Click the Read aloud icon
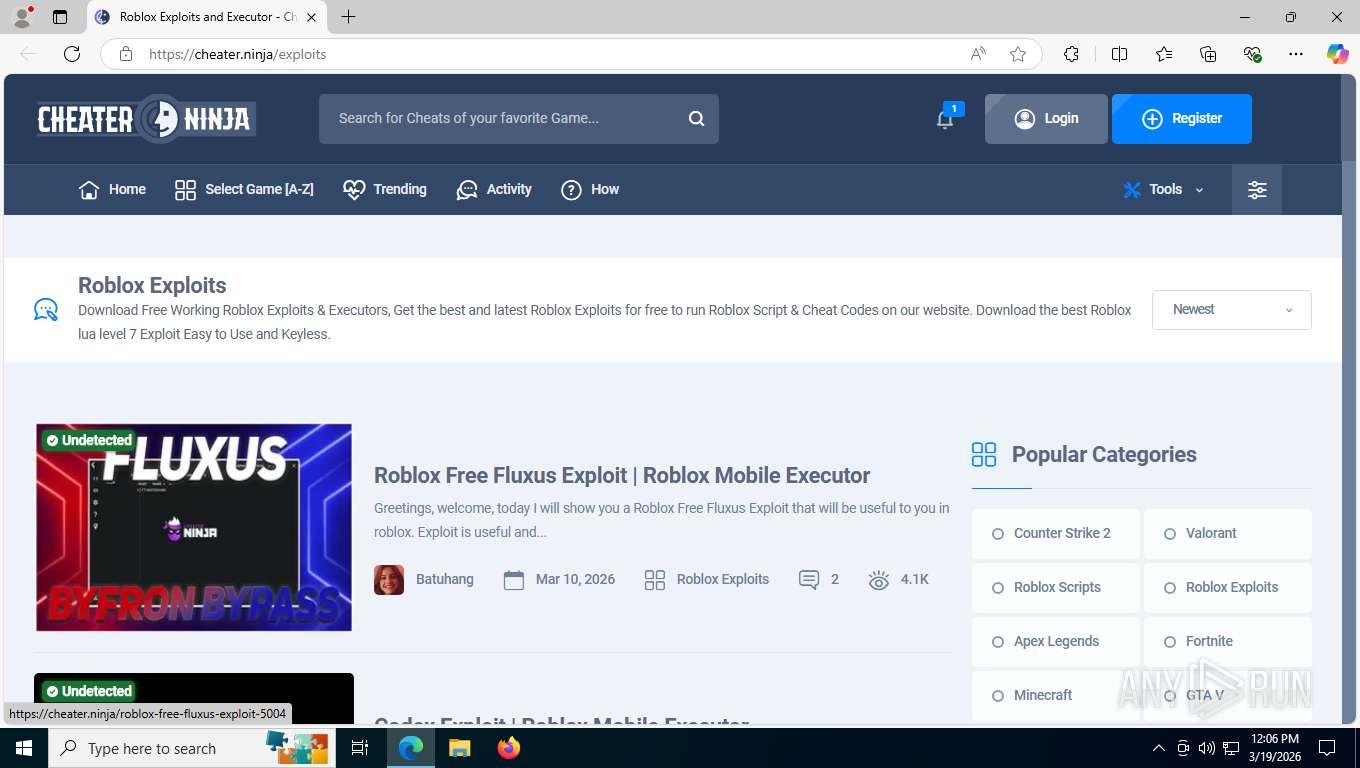 click(978, 54)
